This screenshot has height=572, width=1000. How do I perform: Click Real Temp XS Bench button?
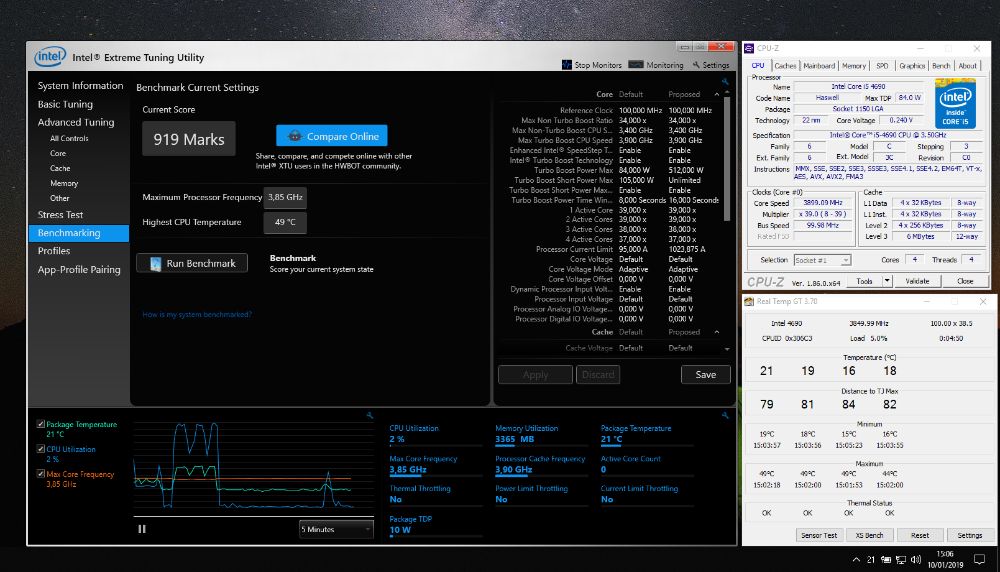tap(869, 535)
